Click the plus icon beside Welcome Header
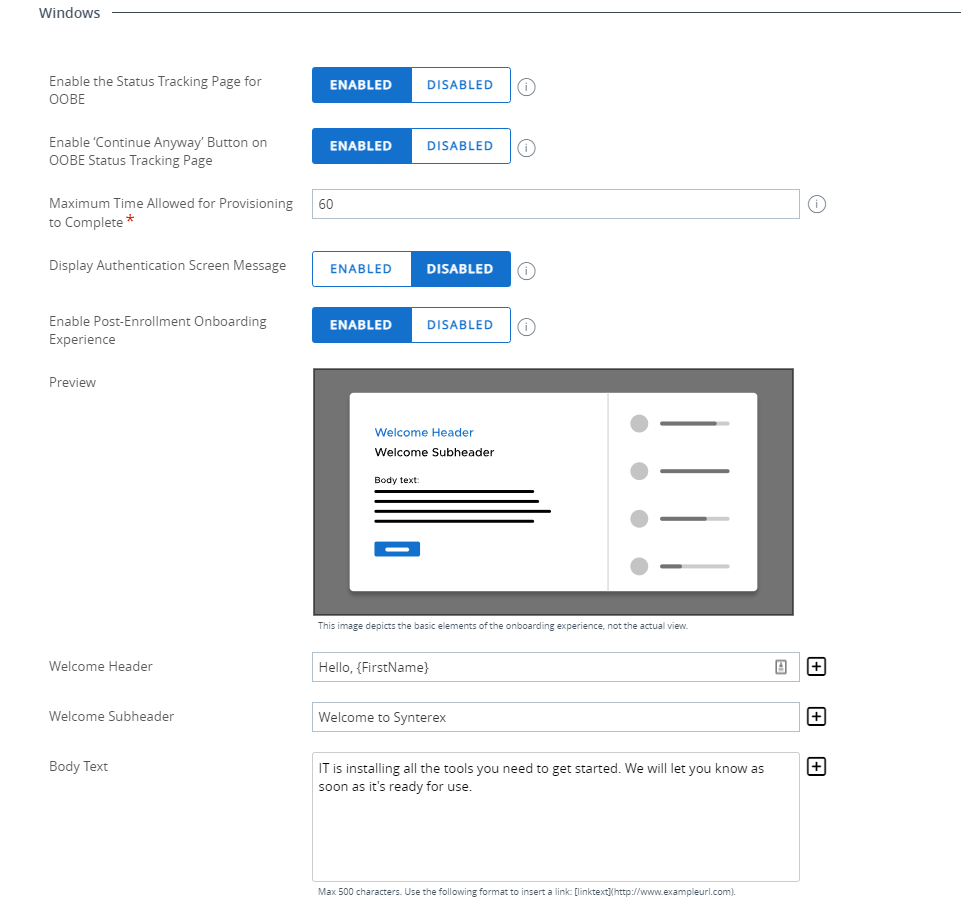Viewport: 961px width, 921px height. pyautogui.click(x=816, y=666)
